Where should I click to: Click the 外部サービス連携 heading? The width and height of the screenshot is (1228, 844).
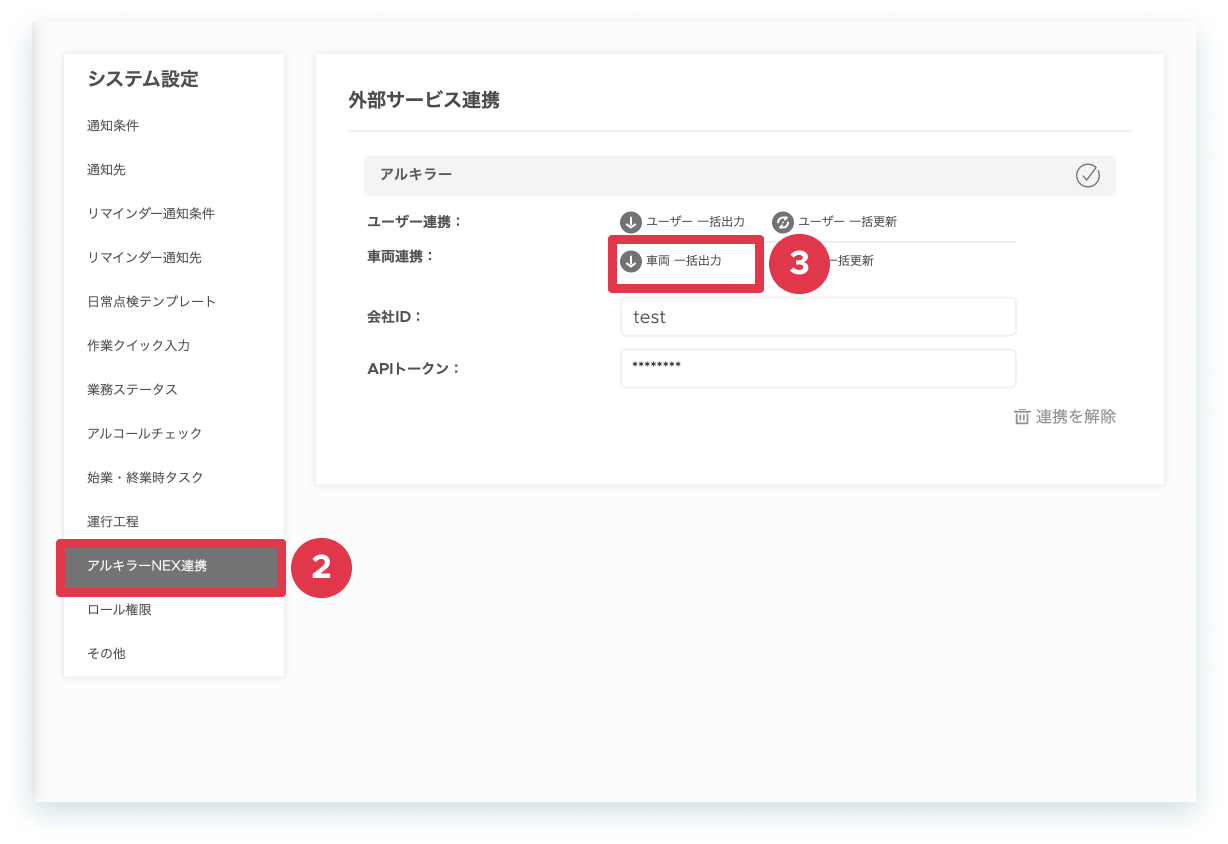click(x=424, y=100)
